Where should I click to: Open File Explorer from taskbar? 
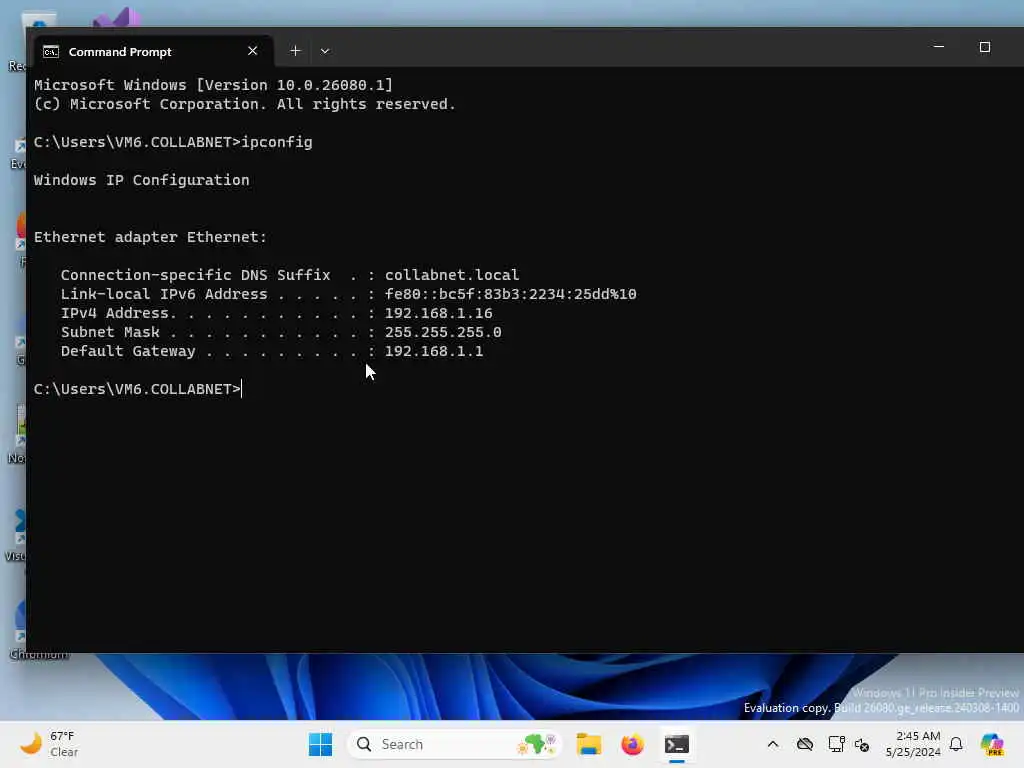click(x=588, y=744)
